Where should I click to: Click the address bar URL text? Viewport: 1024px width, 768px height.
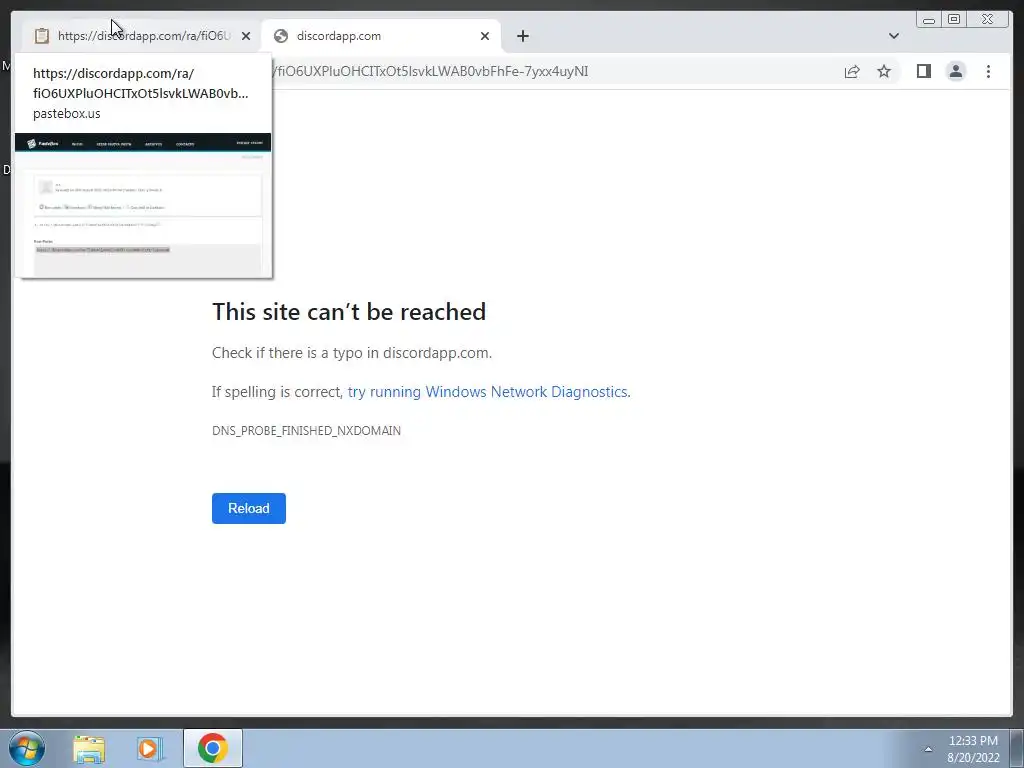(431, 71)
